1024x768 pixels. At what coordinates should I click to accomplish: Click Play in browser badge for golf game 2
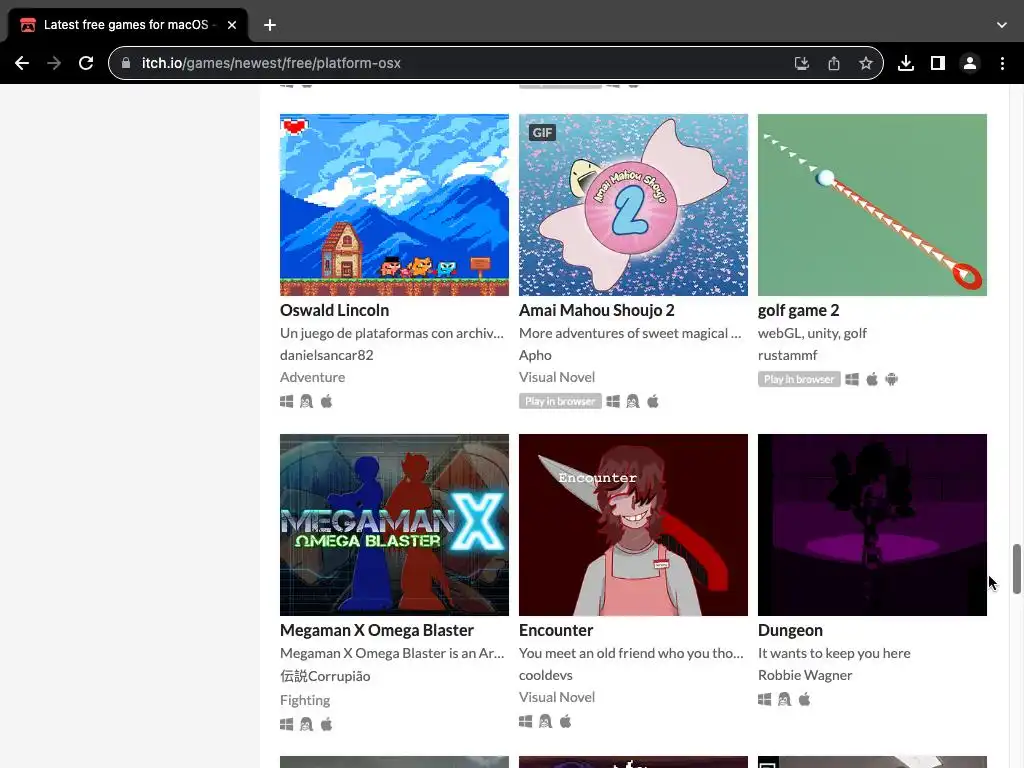coord(799,379)
